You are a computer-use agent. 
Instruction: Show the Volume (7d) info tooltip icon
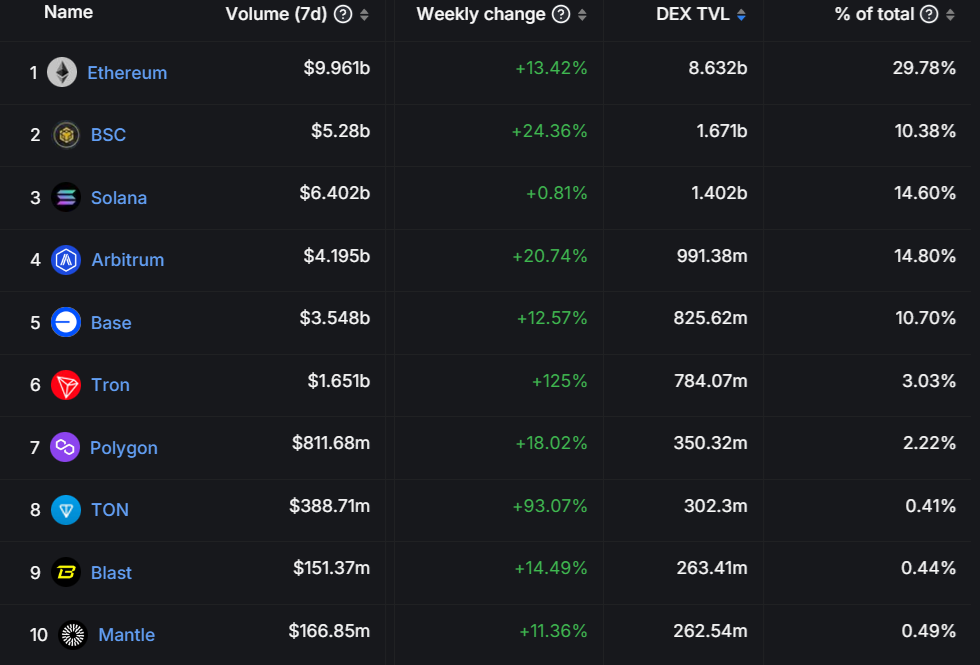coord(343,14)
